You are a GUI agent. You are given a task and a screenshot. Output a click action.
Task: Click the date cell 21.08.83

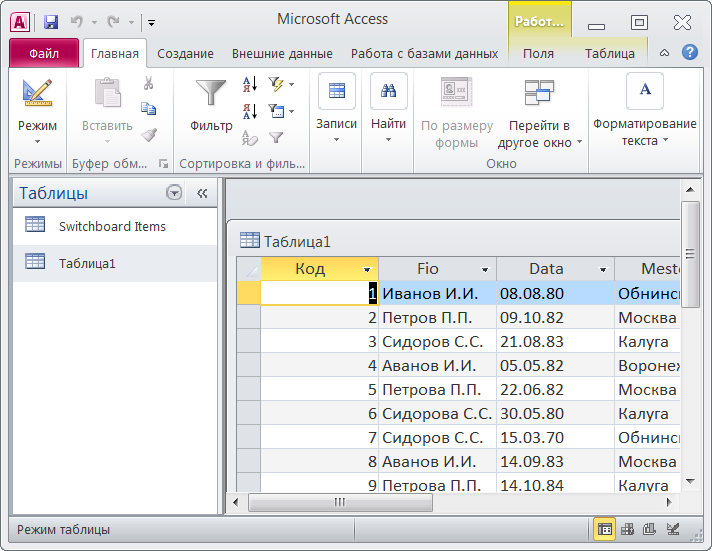(555, 342)
